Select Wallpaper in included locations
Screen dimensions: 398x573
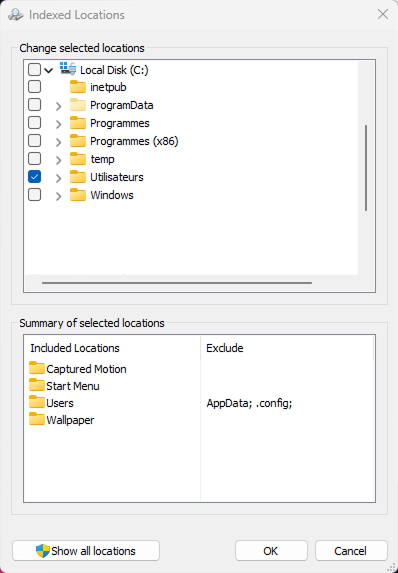click(x=70, y=420)
